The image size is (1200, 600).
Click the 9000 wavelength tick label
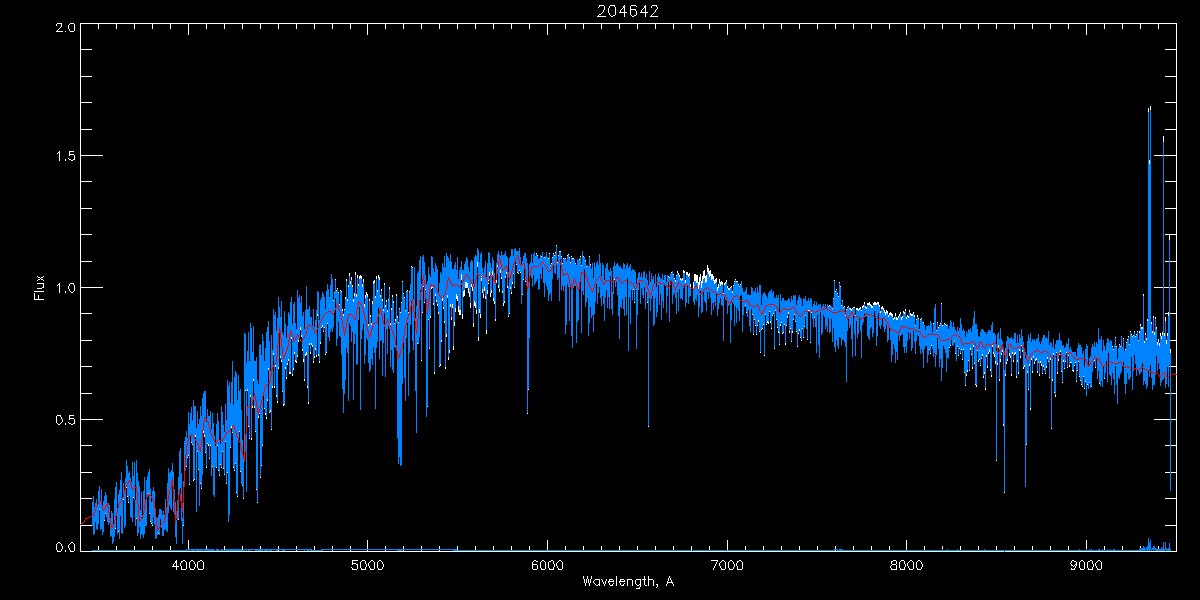coord(1087,564)
